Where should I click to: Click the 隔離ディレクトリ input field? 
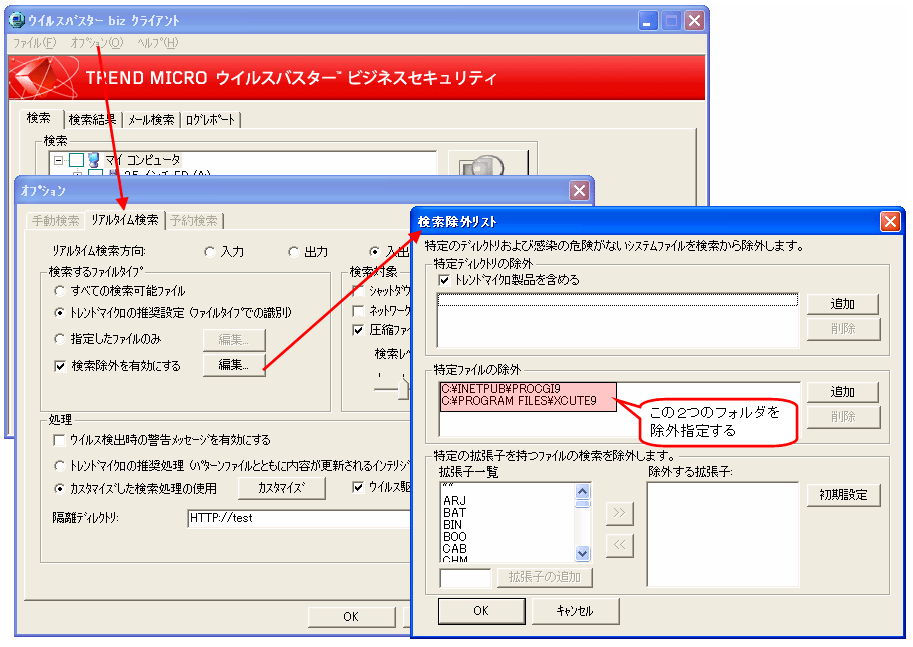pyautogui.click(x=299, y=518)
